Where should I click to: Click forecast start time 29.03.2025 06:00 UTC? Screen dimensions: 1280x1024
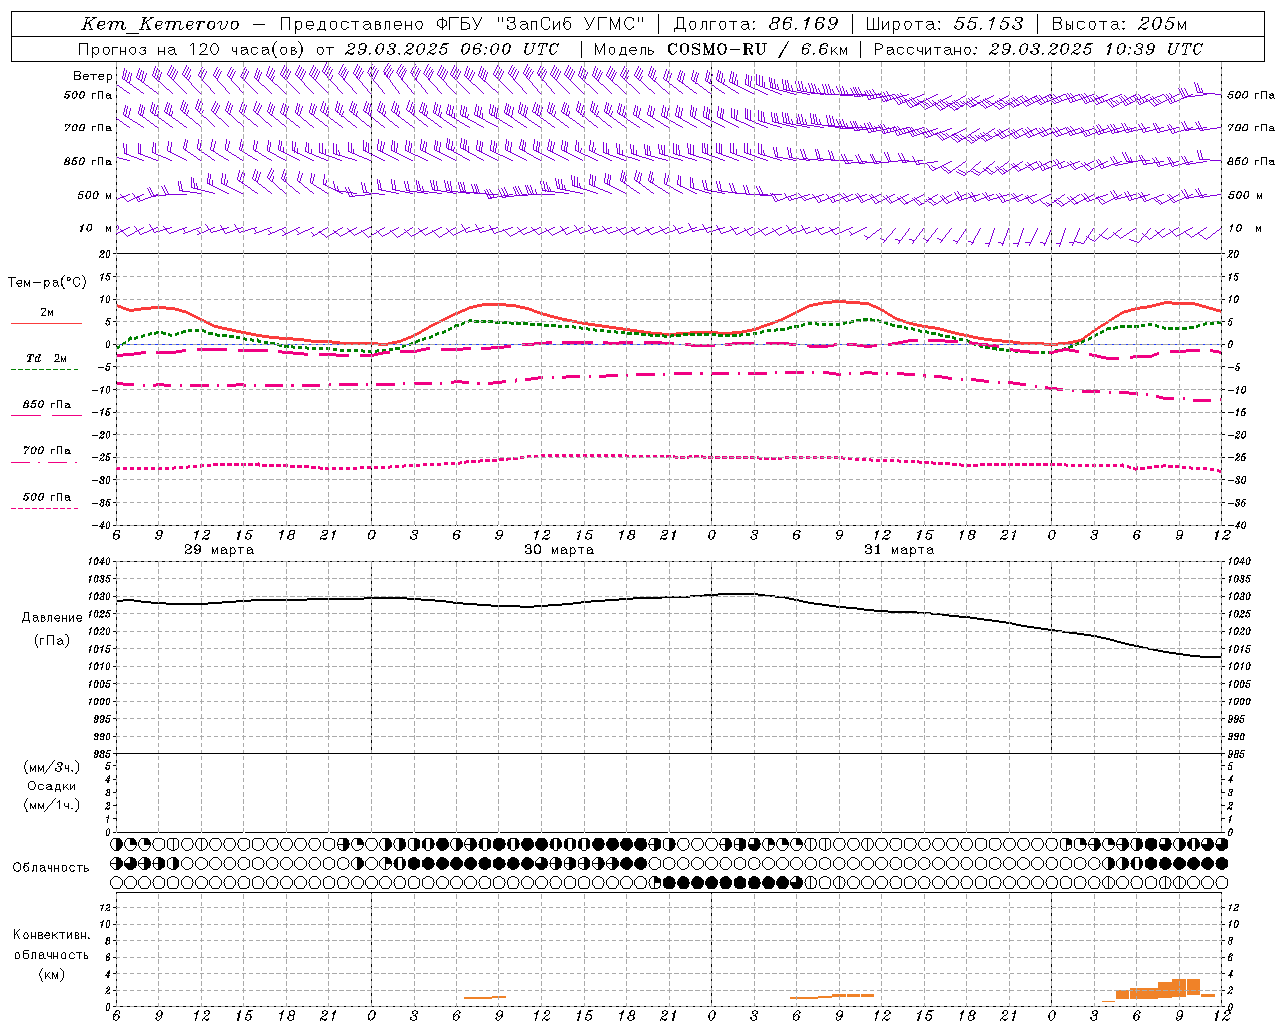pyautogui.click(x=452, y=49)
